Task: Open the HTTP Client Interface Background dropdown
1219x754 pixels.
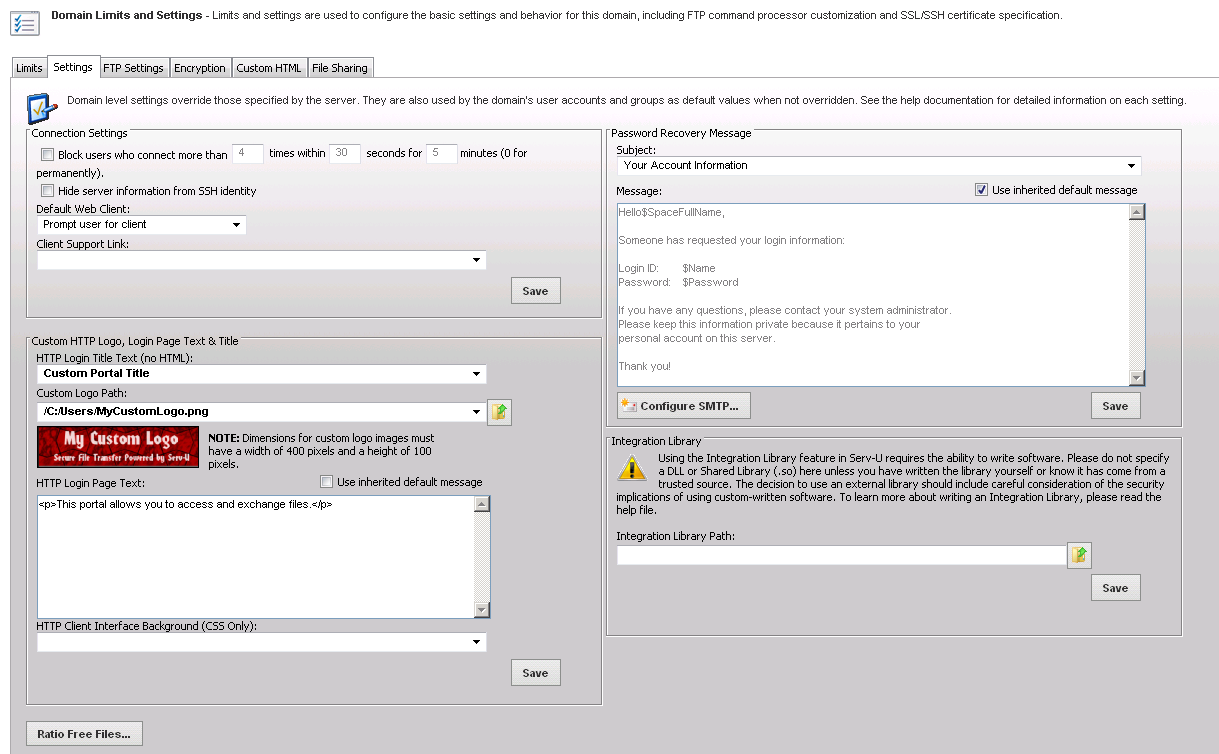Action: pyautogui.click(x=478, y=641)
